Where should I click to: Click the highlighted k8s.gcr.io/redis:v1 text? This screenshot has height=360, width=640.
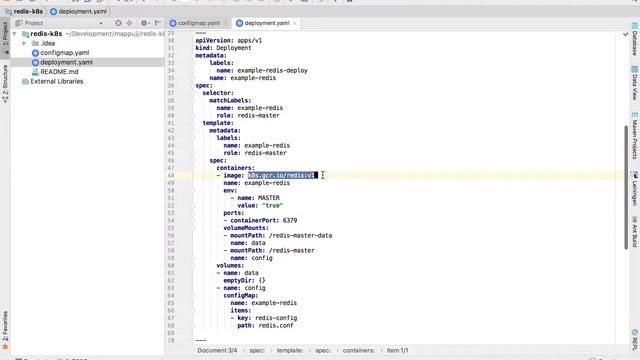click(282, 176)
